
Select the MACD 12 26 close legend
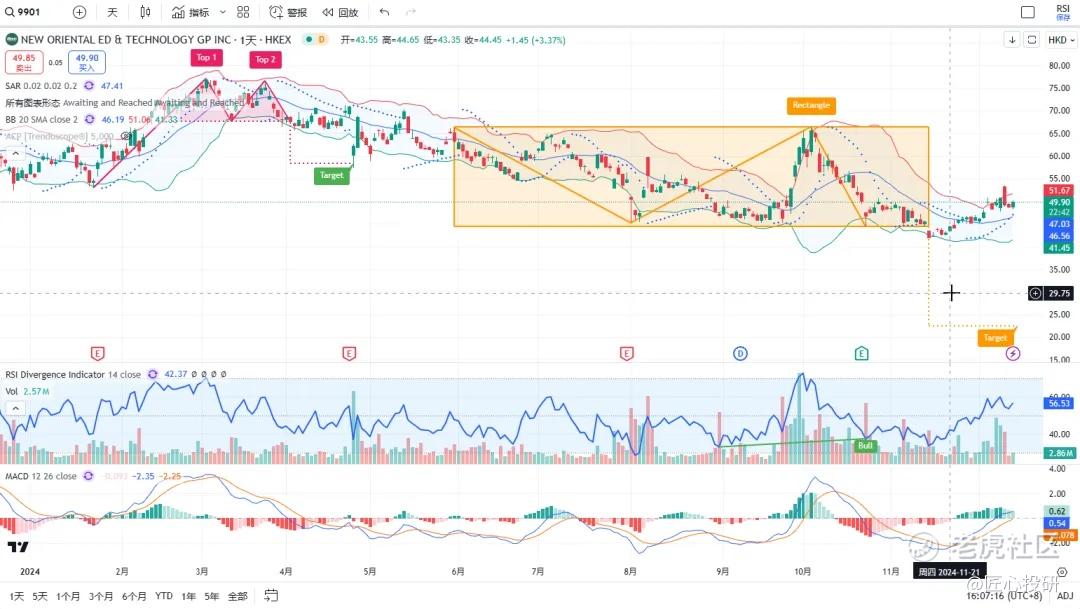pos(41,476)
